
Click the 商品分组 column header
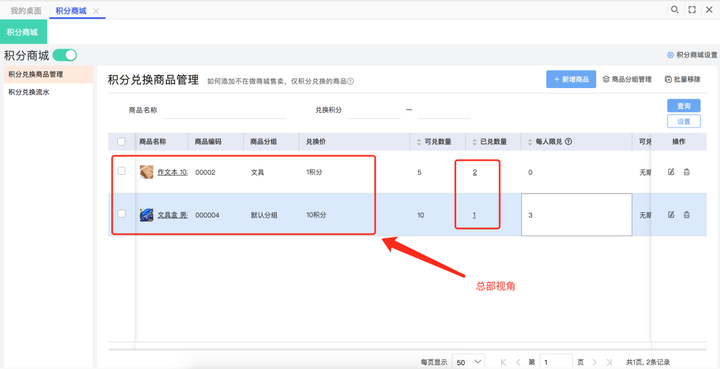264,142
